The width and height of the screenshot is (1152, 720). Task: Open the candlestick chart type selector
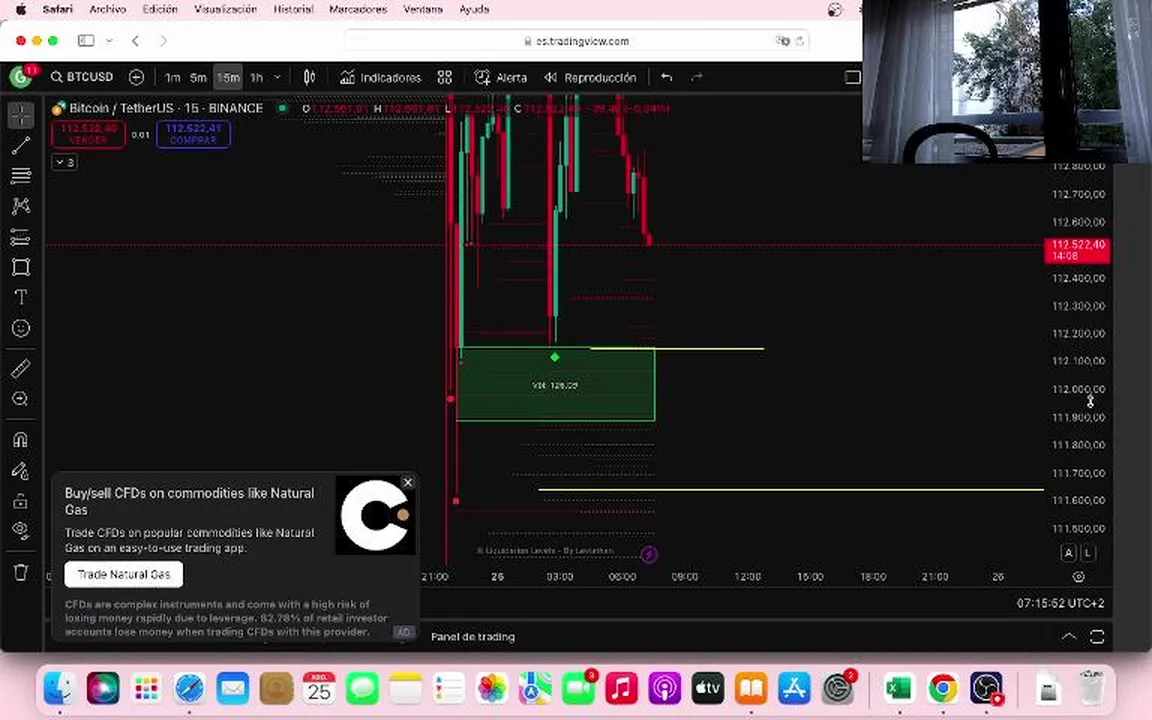[309, 77]
